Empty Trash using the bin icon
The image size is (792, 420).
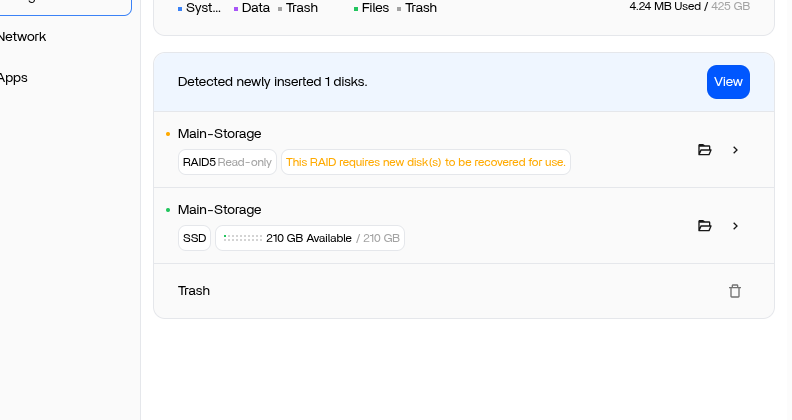click(735, 291)
